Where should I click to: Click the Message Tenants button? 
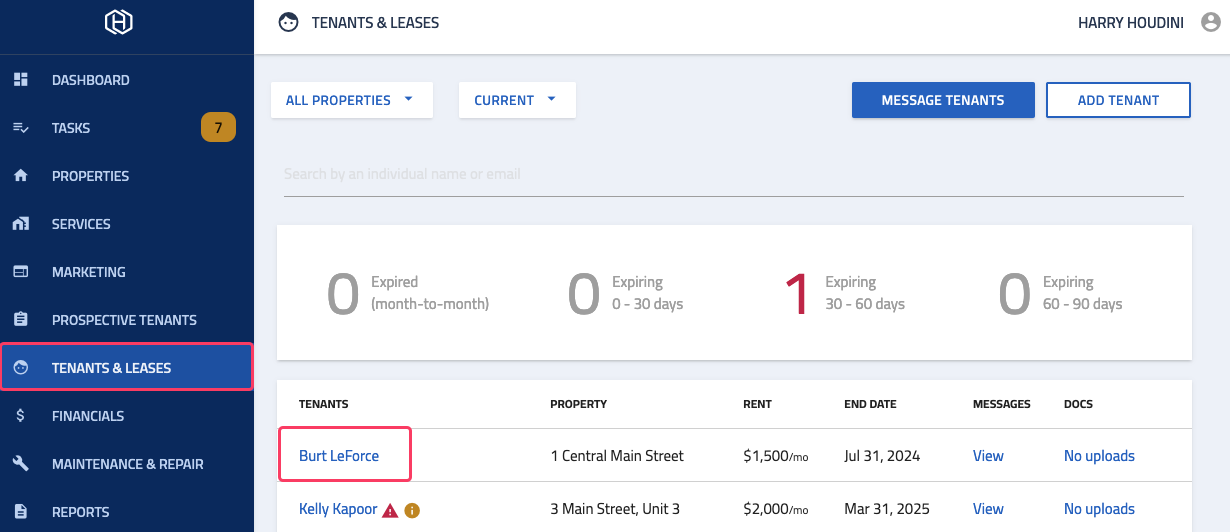pyautogui.click(x=943, y=100)
